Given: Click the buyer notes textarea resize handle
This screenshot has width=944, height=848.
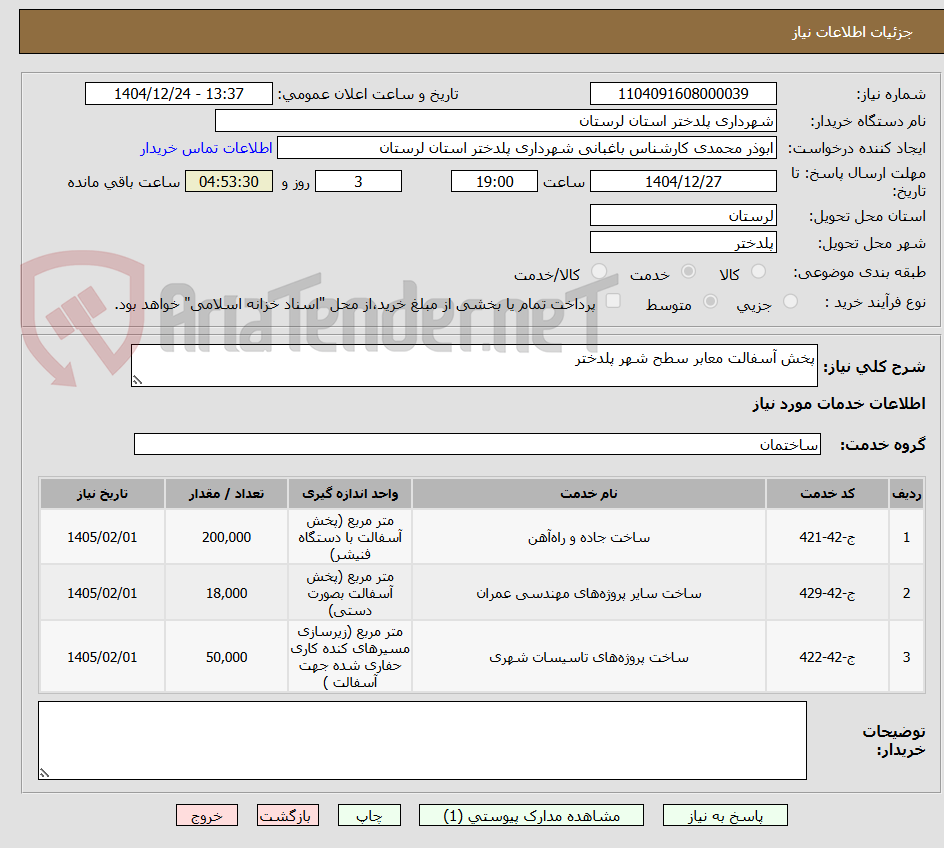Looking at the screenshot, I should tap(44, 773).
